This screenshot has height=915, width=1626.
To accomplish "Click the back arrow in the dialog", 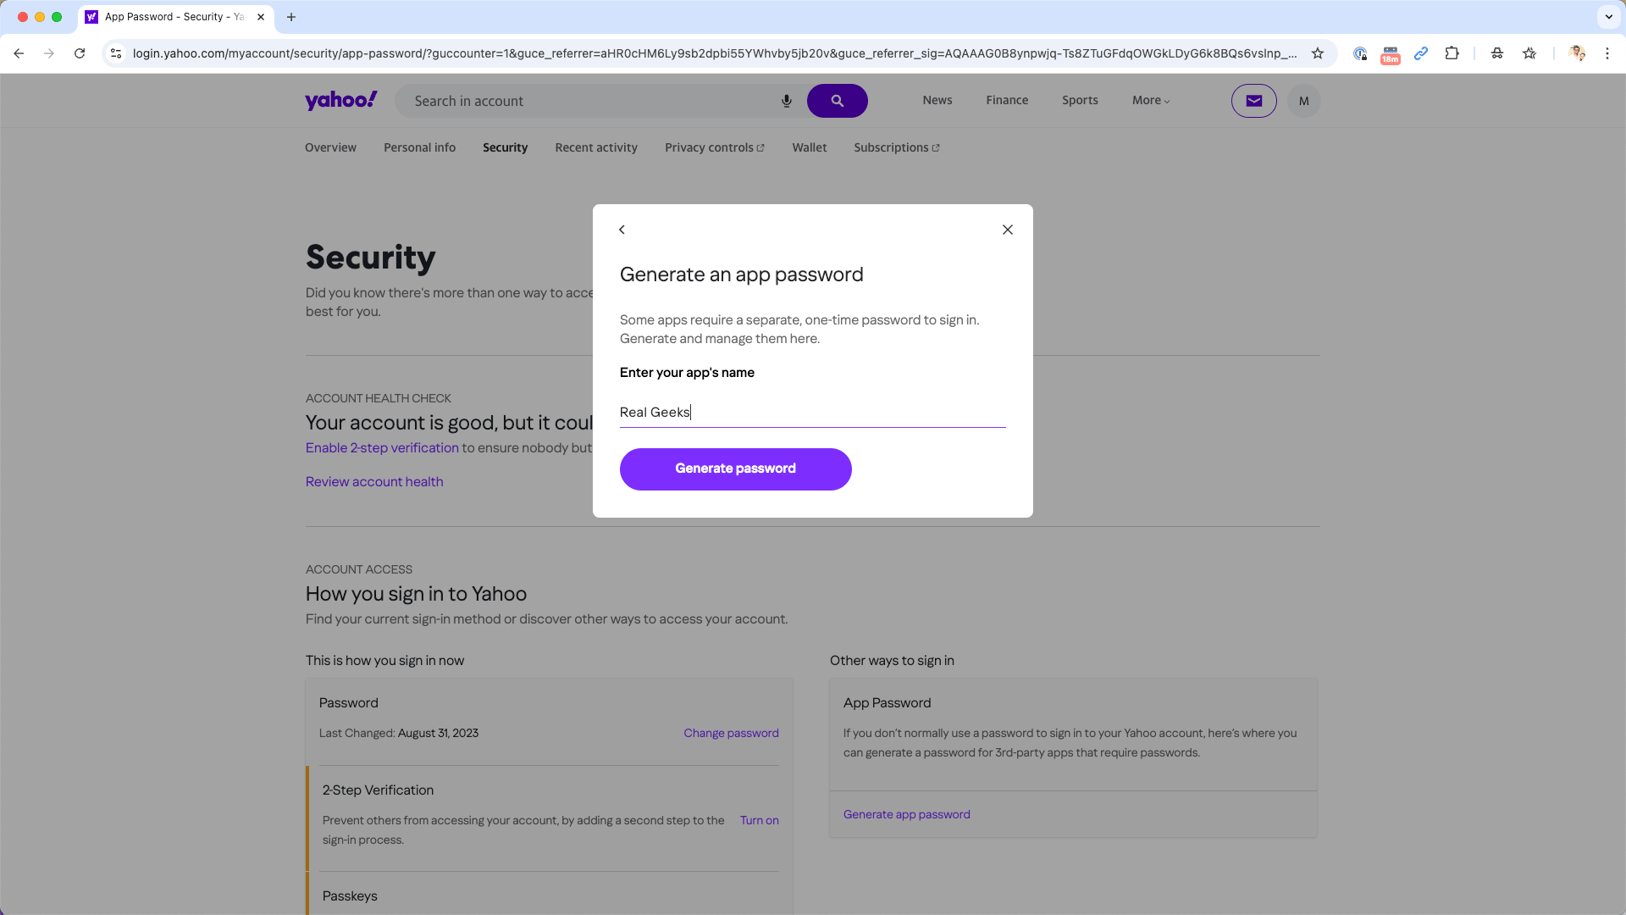I will 622,230.
